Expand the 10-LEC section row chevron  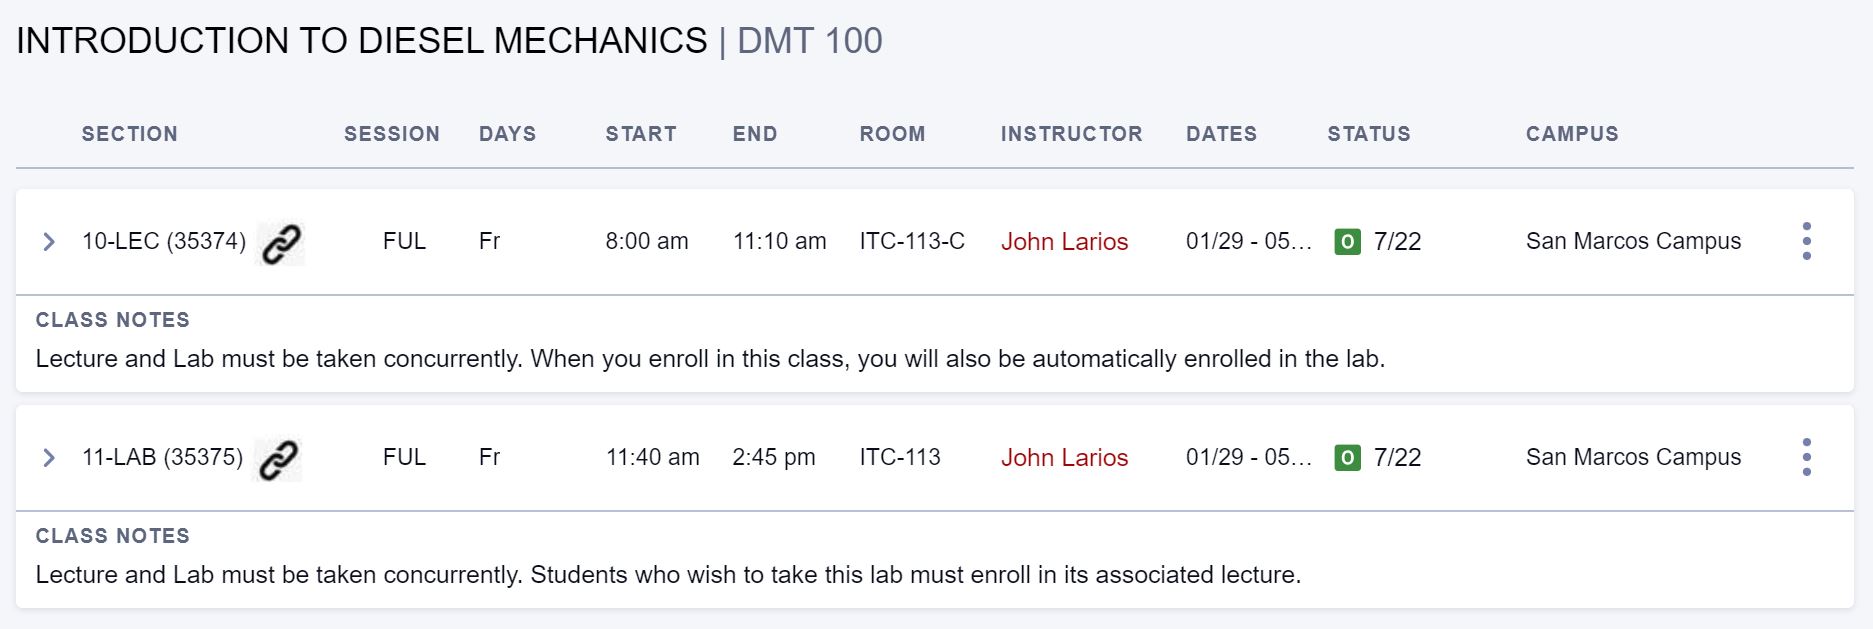click(48, 242)
